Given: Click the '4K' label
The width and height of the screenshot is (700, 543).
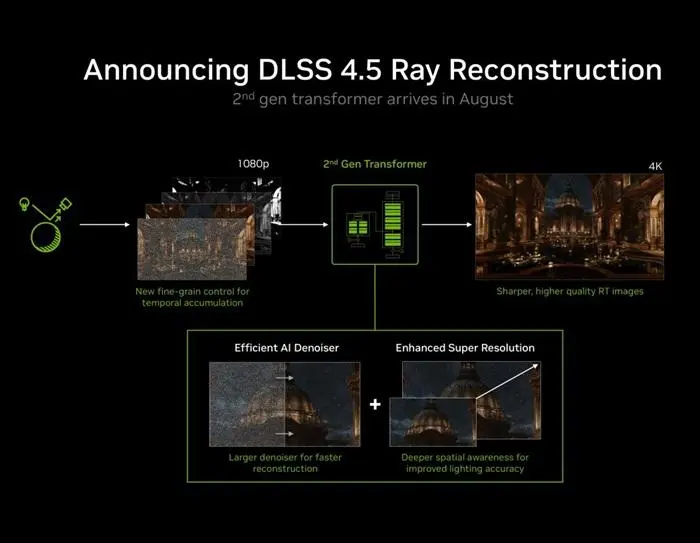Looking at the screenshot, I should pos(655,167).
